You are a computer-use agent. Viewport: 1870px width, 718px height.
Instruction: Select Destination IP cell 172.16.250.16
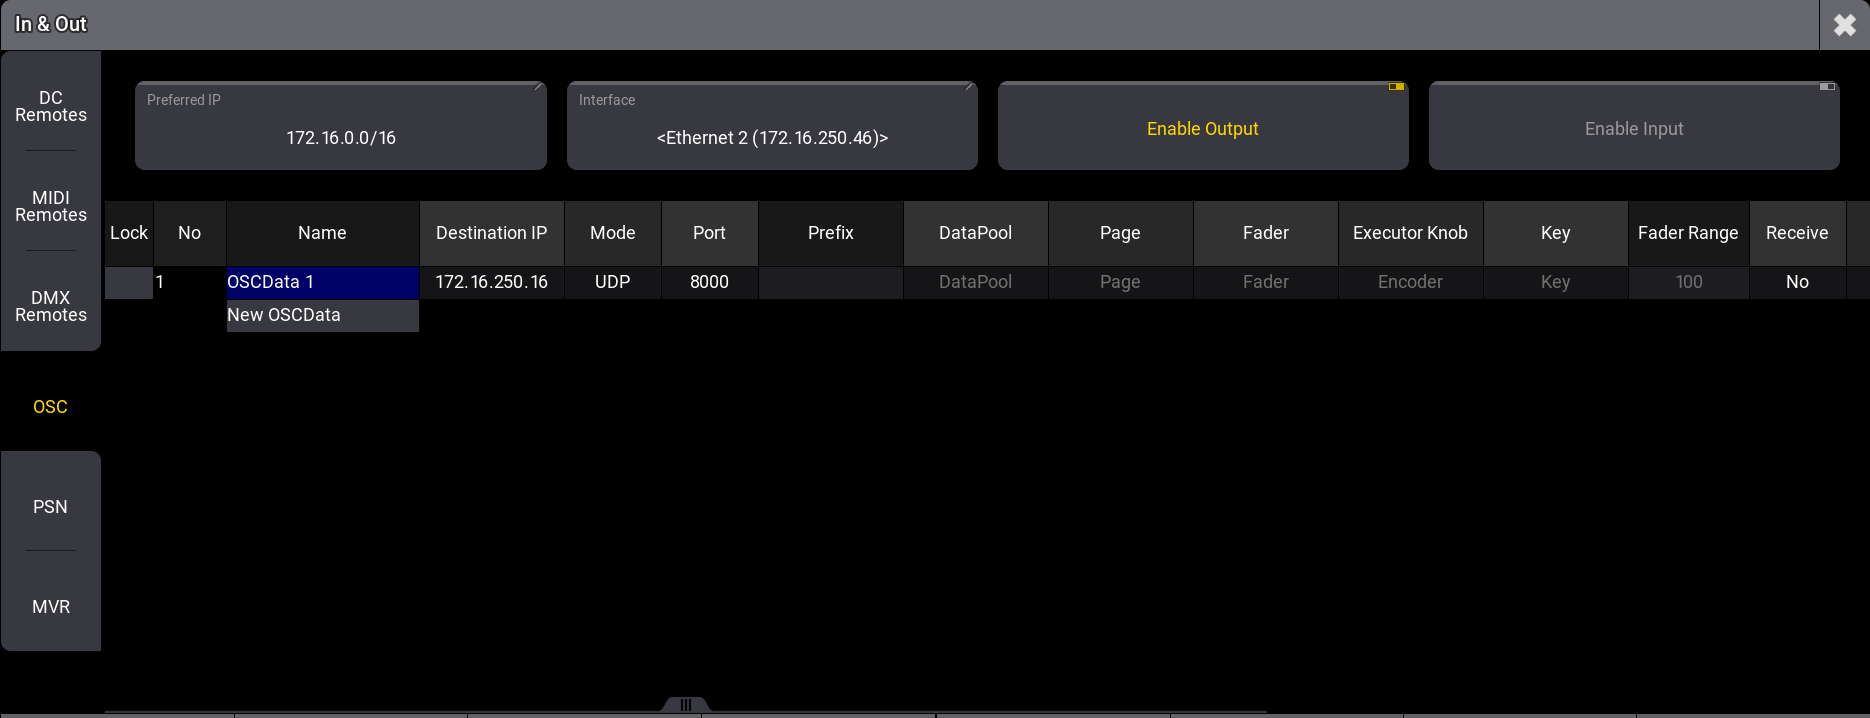[x=492, y=283]
